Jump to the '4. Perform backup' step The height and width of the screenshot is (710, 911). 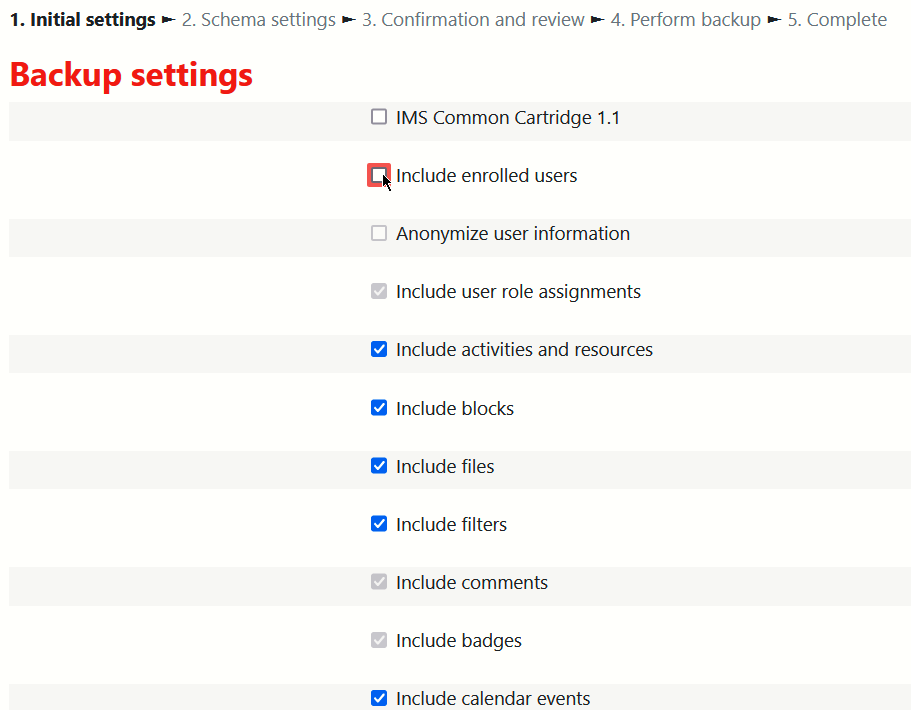pos(685,20)
